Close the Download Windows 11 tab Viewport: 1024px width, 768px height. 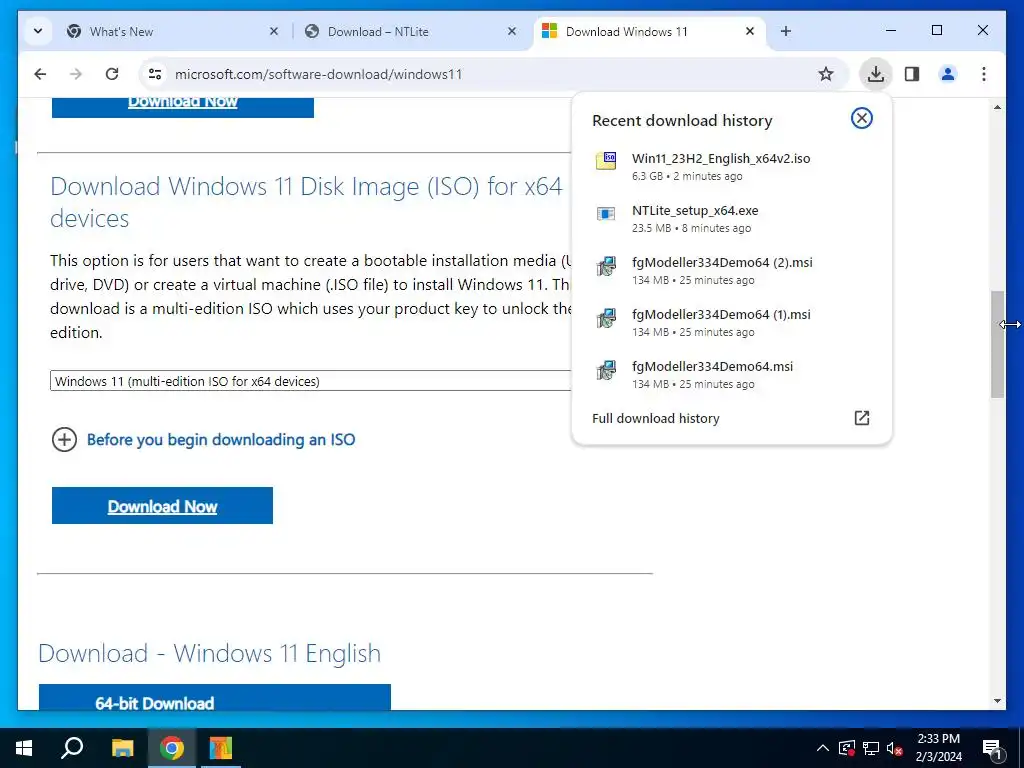(x=750, y=31)
